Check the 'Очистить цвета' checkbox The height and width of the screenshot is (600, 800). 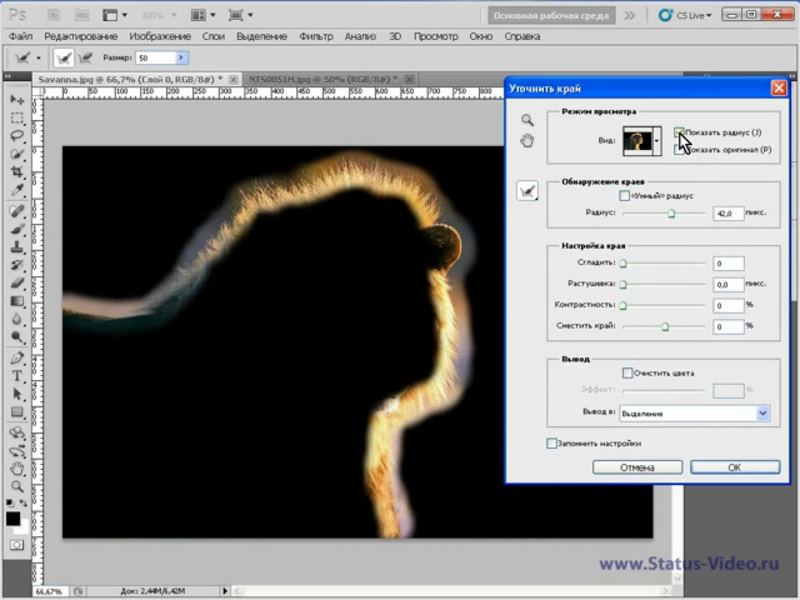(628, 373)
